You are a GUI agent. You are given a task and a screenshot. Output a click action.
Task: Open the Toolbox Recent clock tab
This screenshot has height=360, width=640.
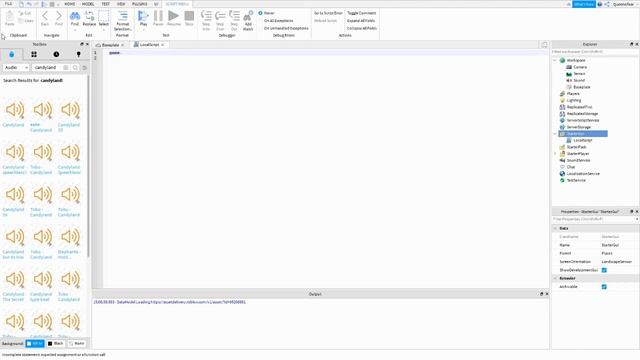click(x=56, y=54)
